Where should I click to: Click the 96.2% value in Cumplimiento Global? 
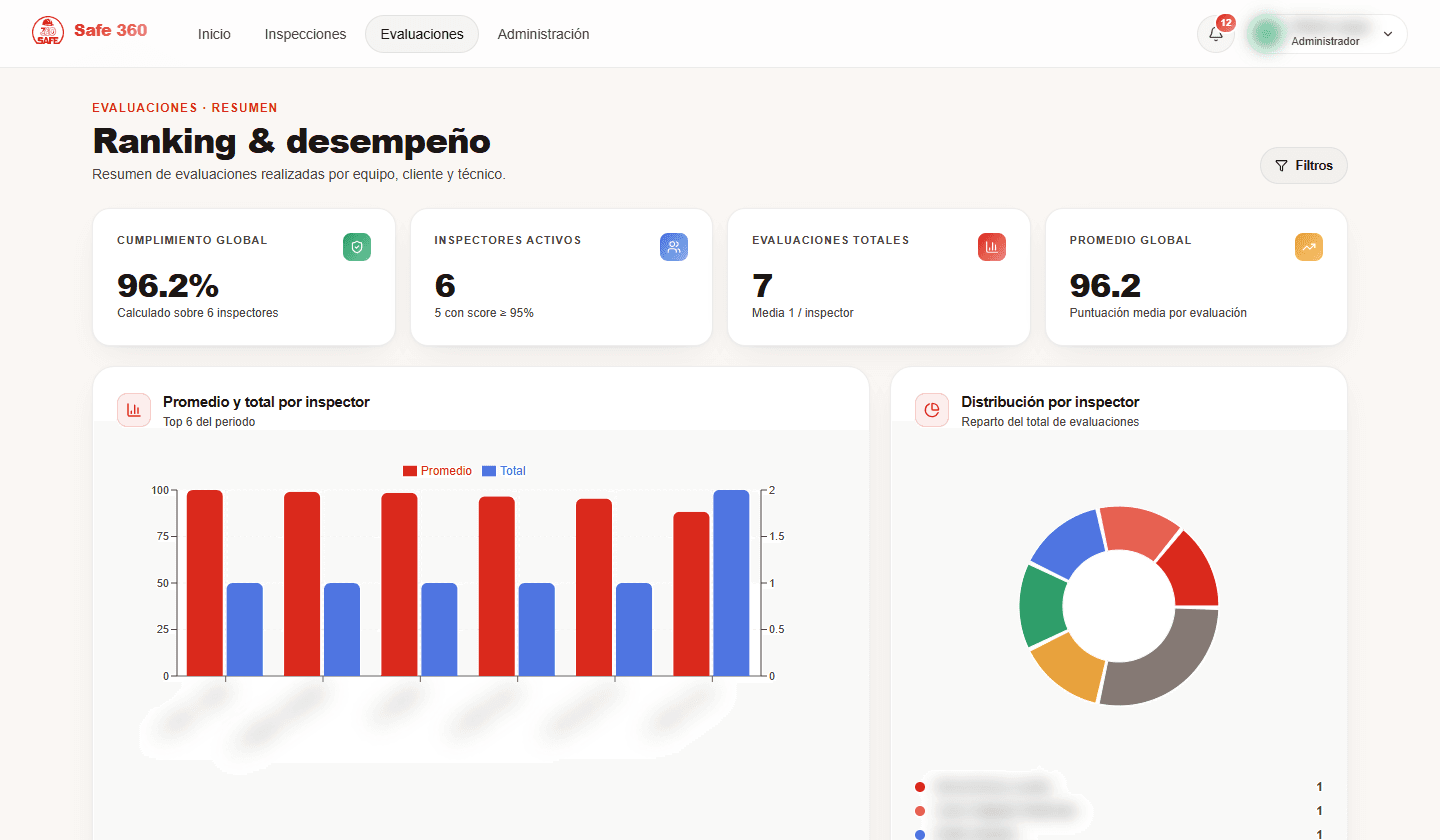click(x=168, y=286)
